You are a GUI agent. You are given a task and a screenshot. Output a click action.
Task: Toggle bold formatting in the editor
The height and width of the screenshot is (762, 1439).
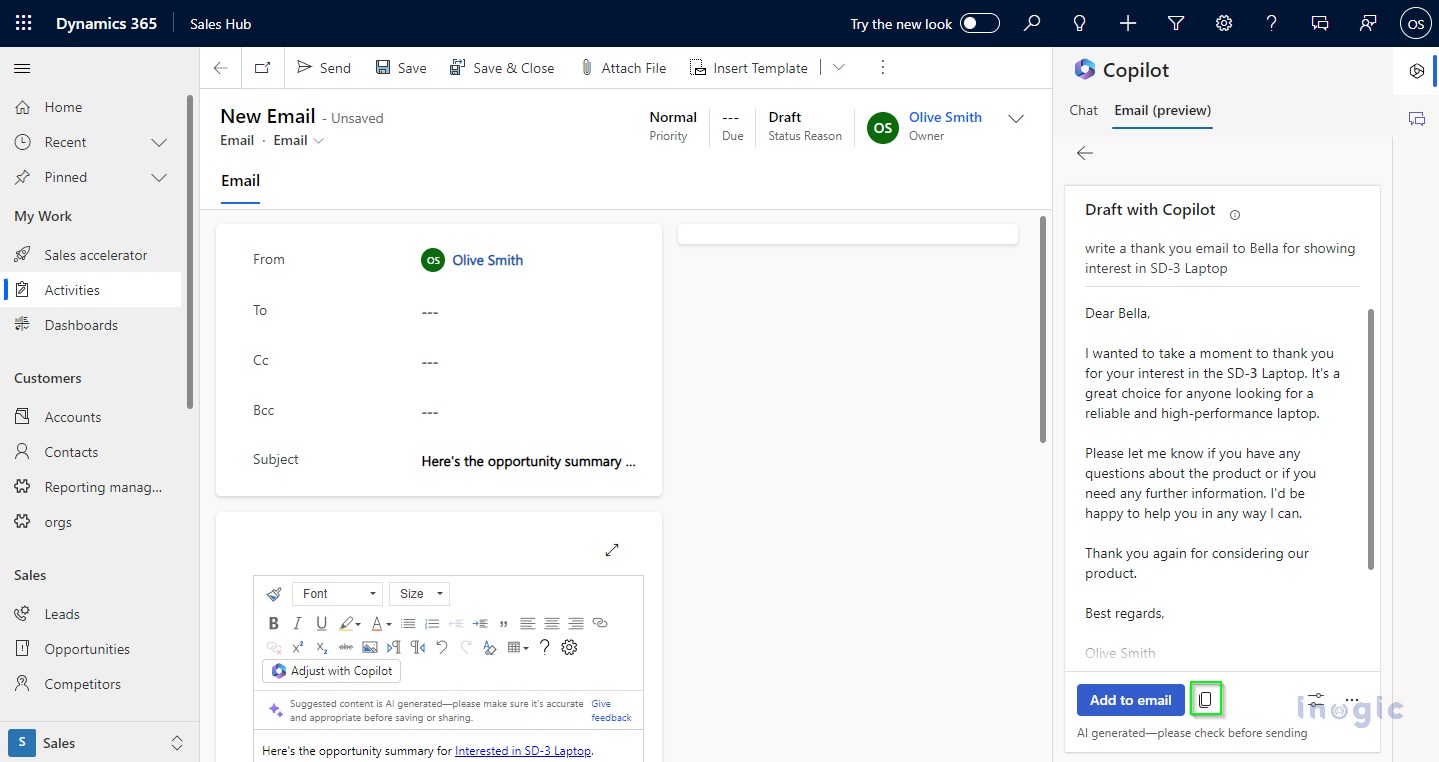[x=274, y=623]
